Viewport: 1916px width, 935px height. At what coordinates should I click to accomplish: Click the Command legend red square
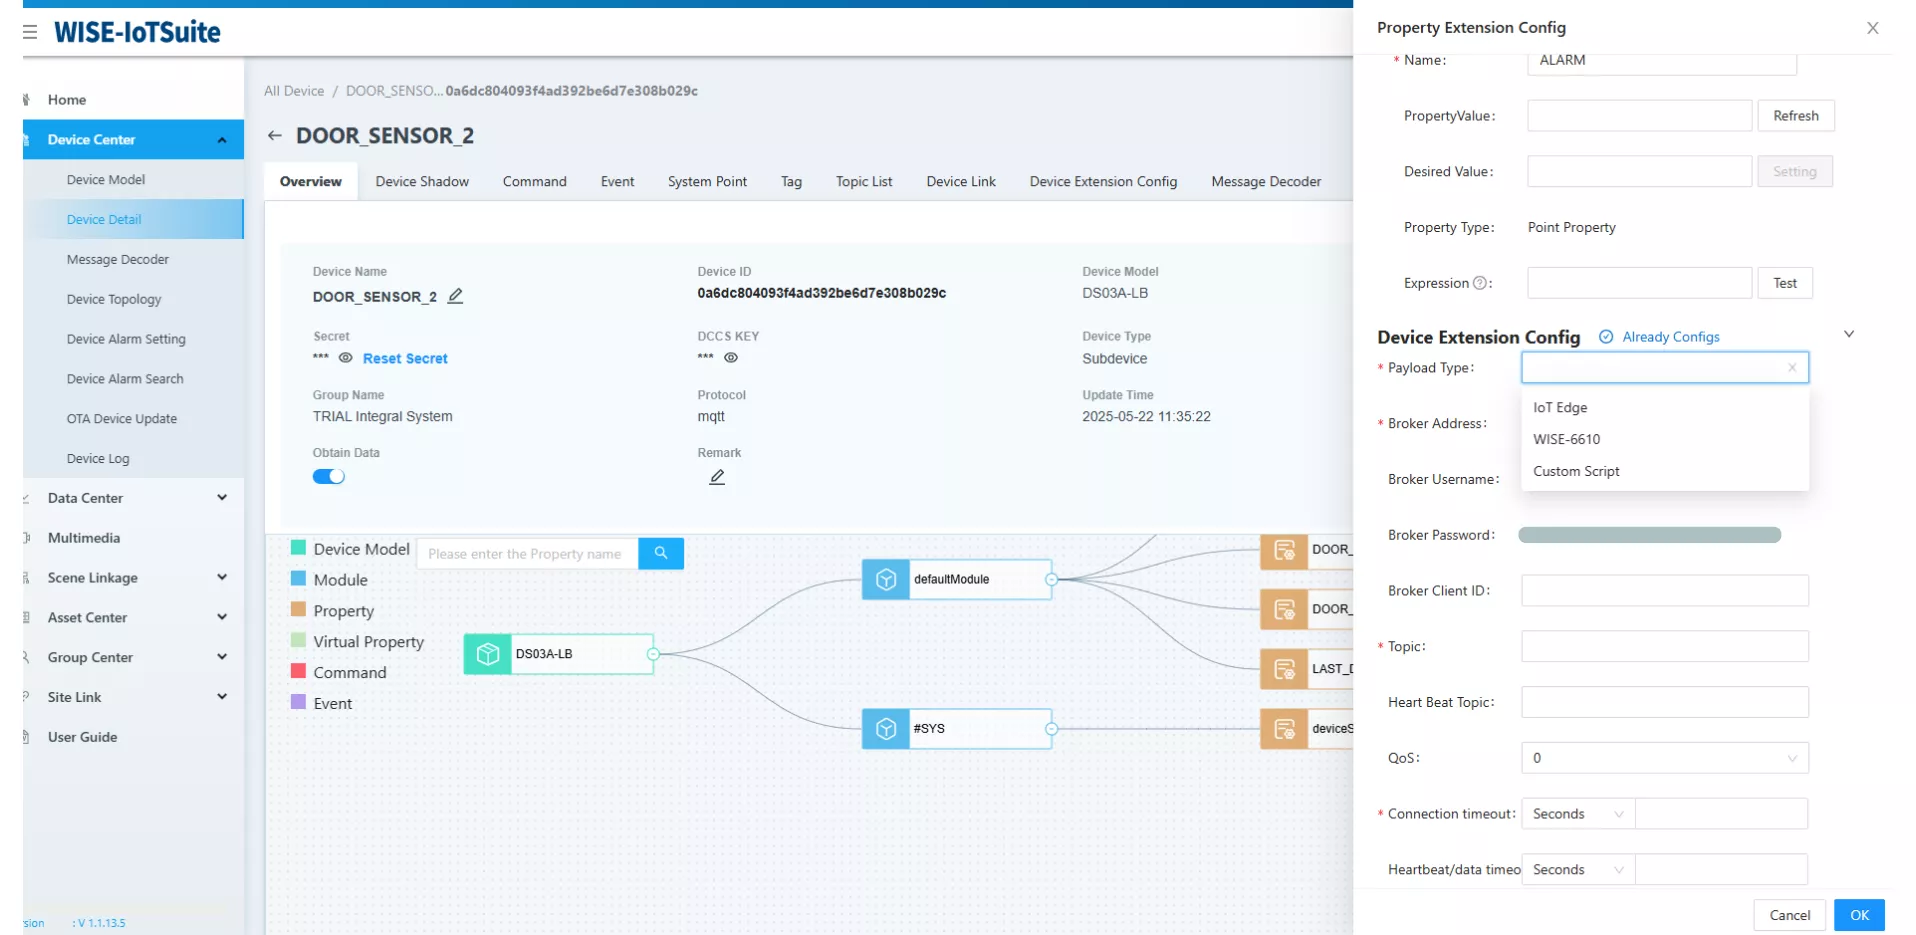pos(298,671)
